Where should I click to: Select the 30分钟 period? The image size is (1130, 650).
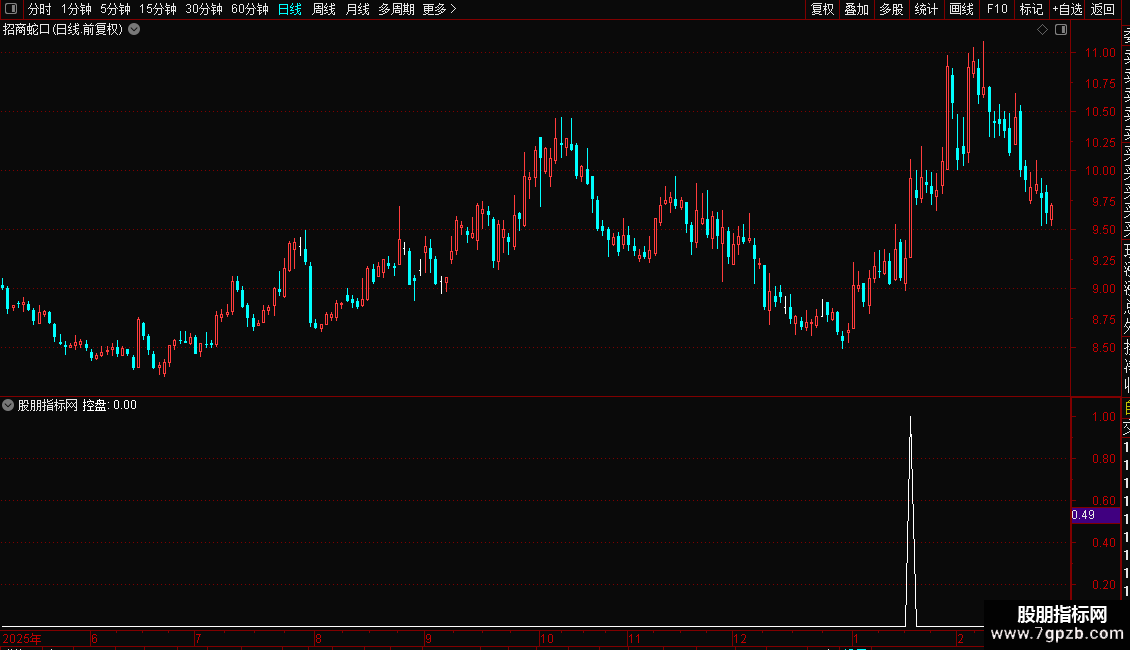204,9
